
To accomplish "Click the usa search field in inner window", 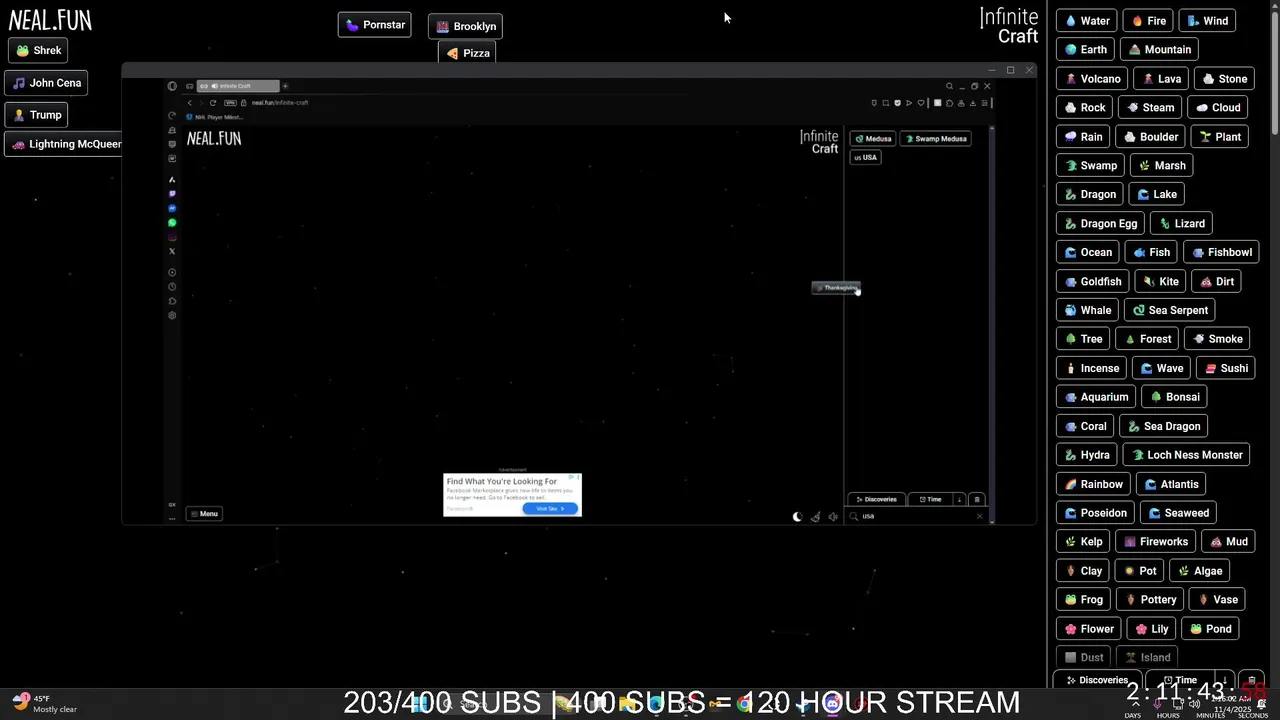I will point(915,516).
